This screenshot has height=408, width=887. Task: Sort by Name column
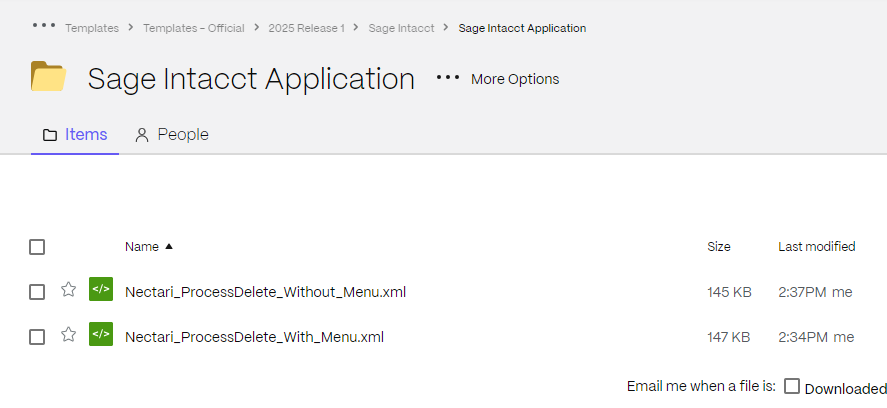pos(149,247)
